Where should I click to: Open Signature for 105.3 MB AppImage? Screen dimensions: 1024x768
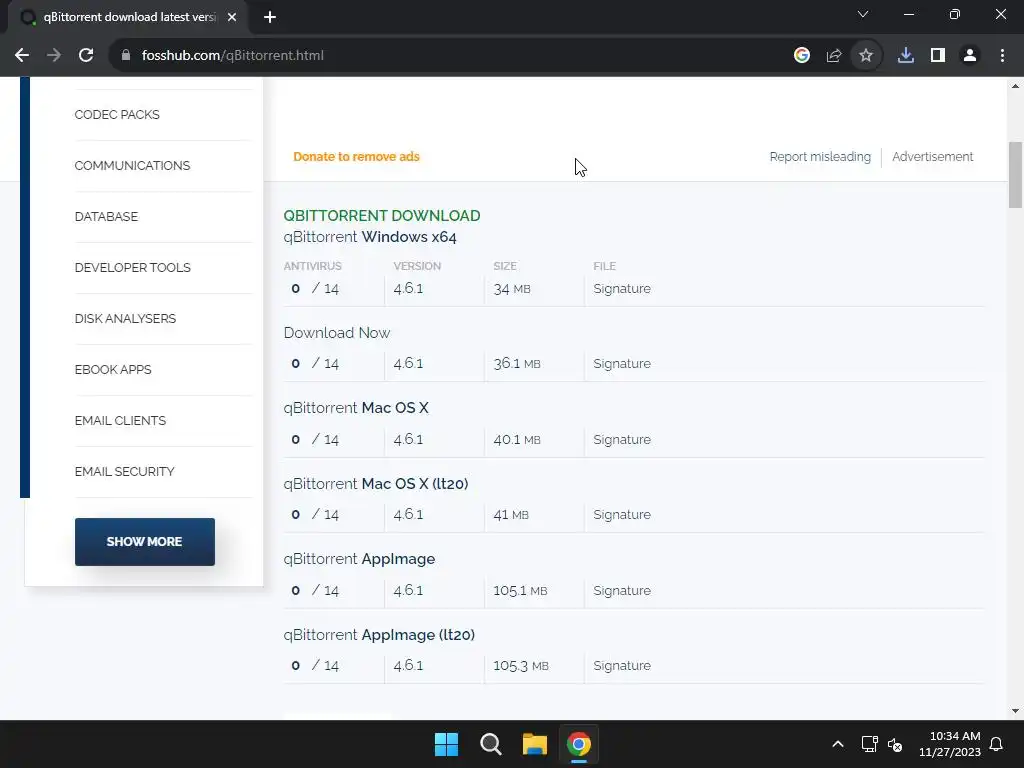click(x=622, y=665)
